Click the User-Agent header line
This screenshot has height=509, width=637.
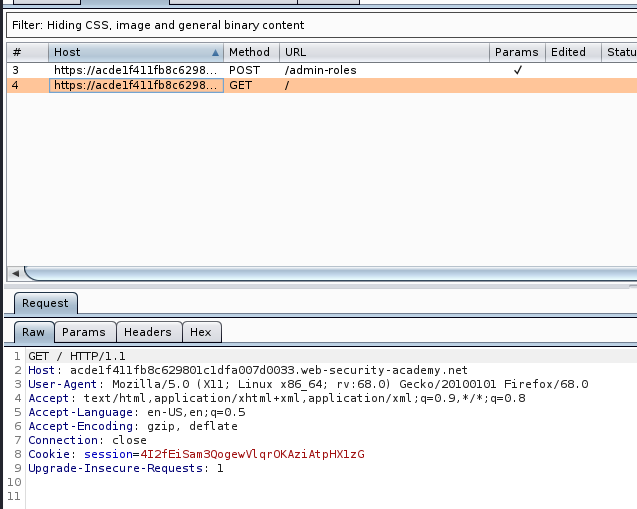308,384
